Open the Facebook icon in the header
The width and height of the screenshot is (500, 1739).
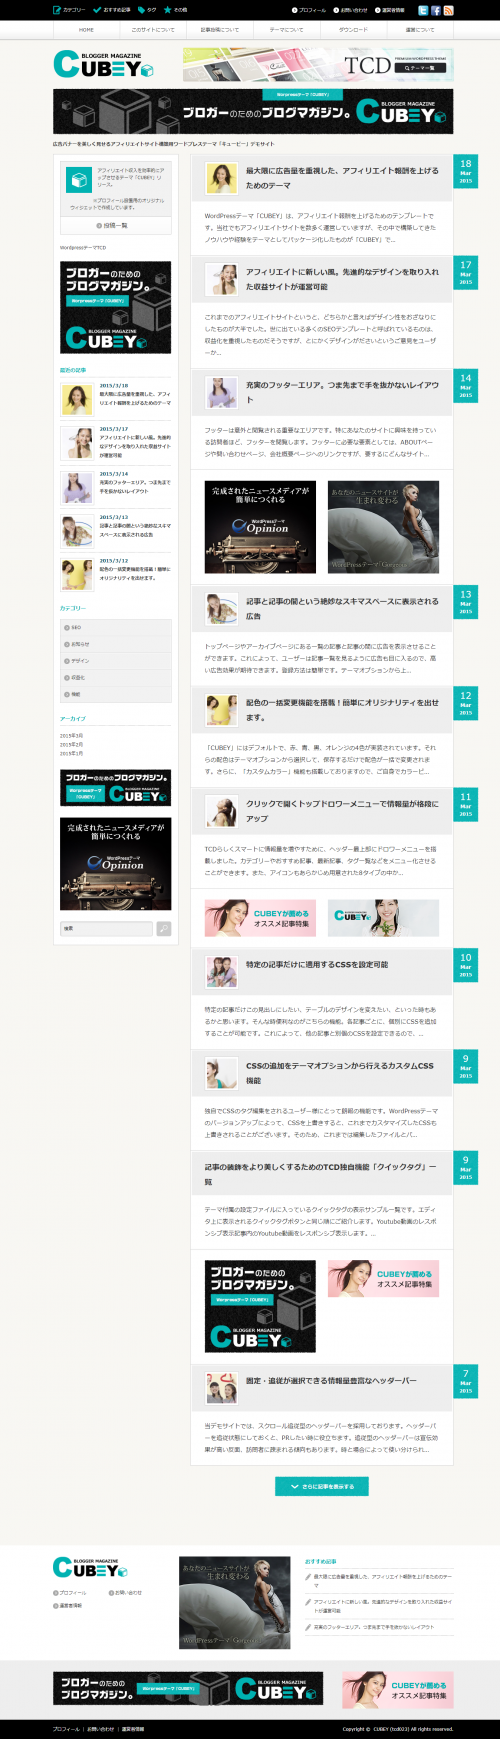(436, 10)
